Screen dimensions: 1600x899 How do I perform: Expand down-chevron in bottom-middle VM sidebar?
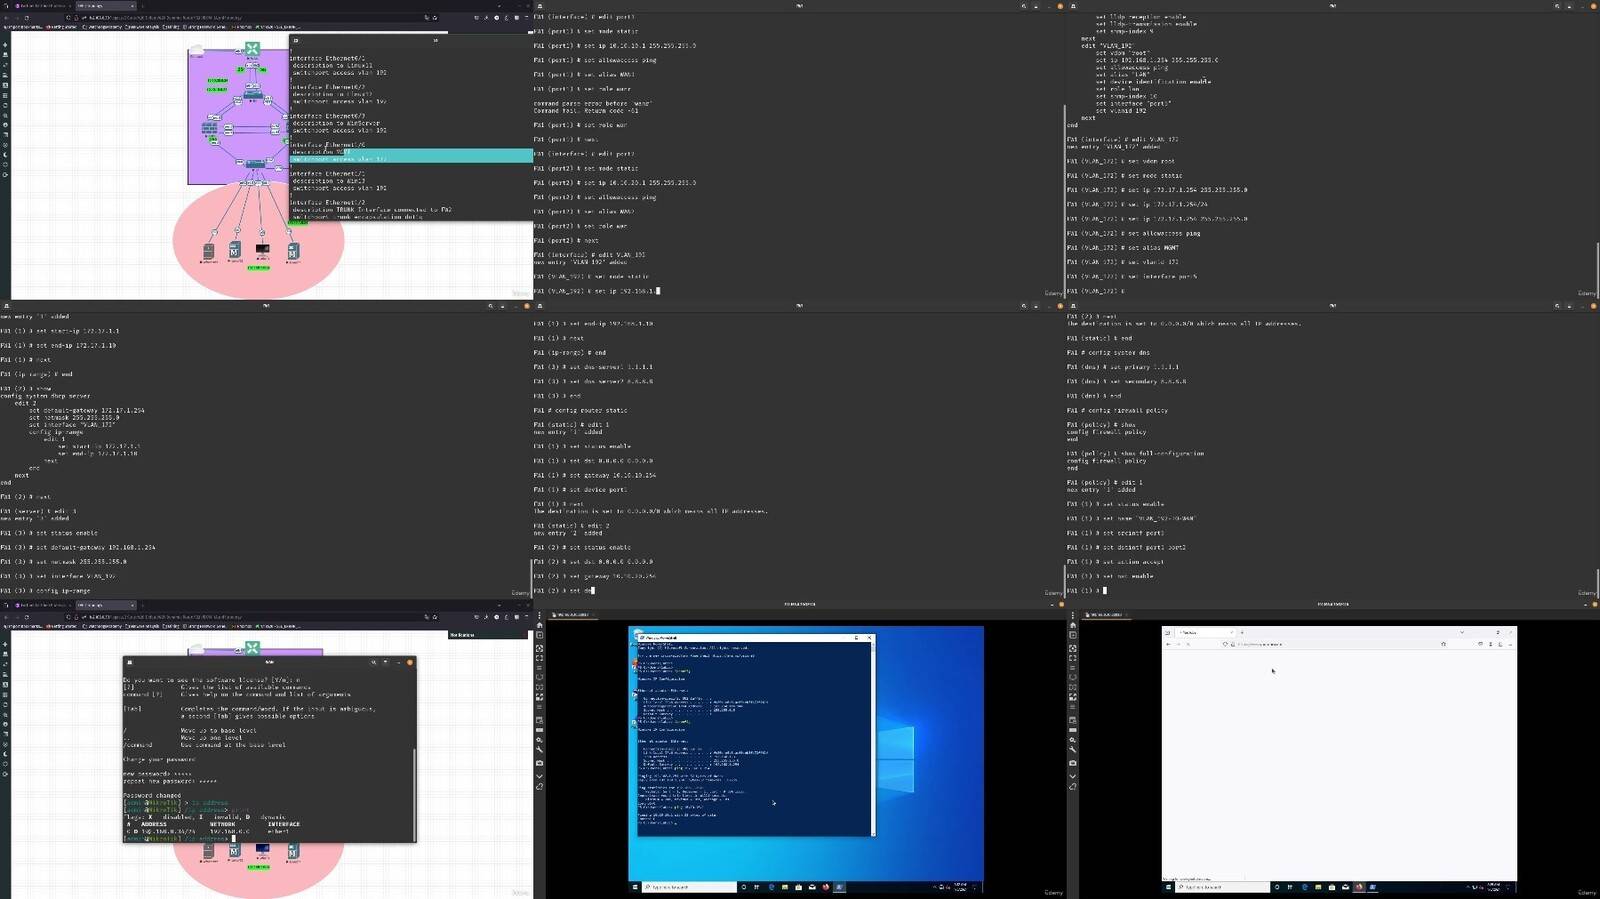[x=540, y=776]
